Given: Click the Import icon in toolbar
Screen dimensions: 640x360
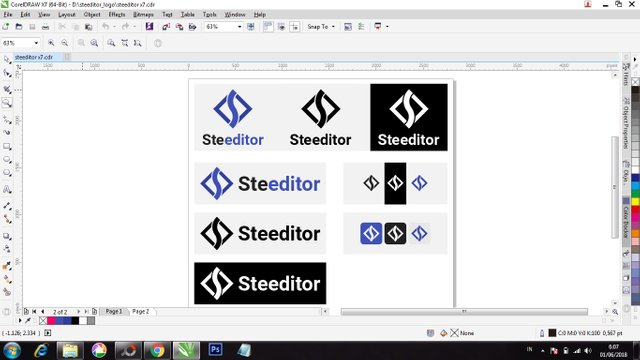Looking at the screenshot, I should [x=166, y=27].
